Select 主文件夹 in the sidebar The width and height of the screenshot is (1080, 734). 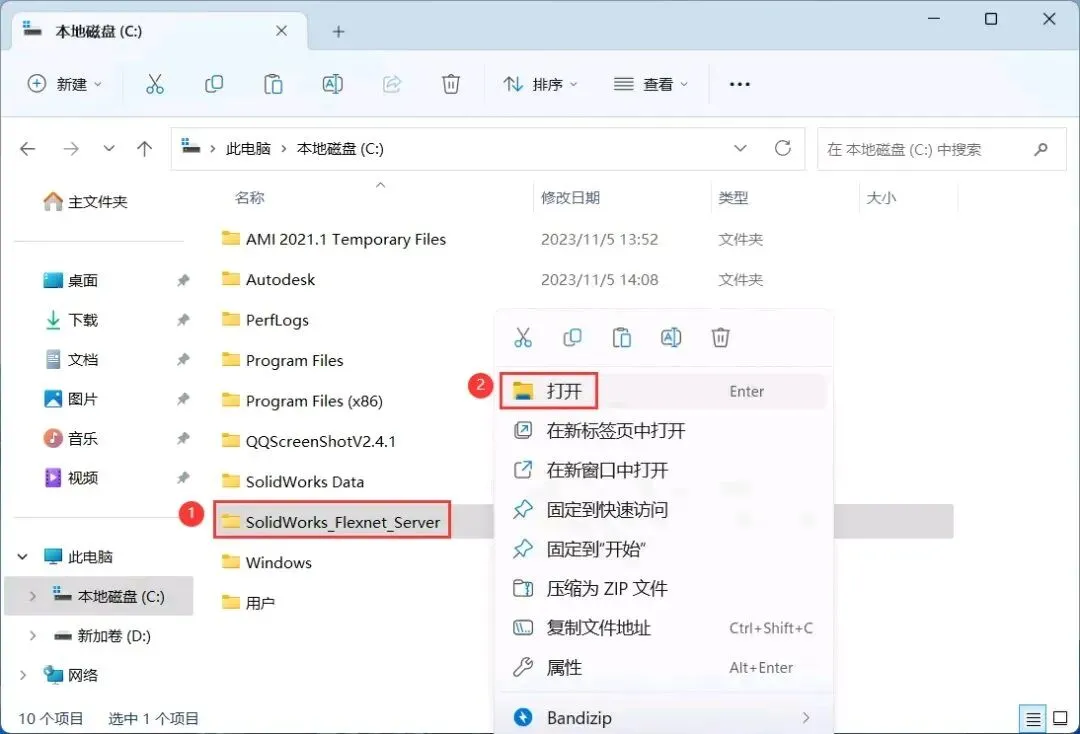(85, 202)
